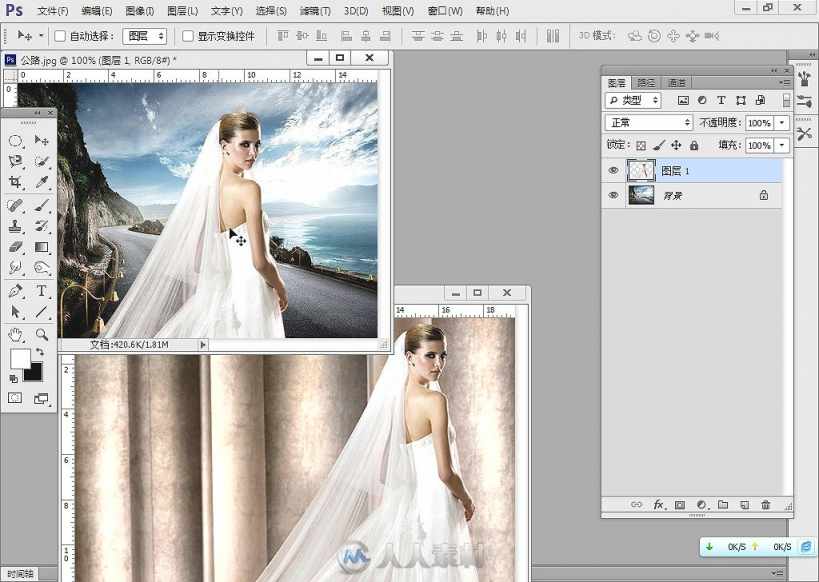Select the Horizontal Type tool in the toolbox
819x582 pixels.
[x=41, y=290]
